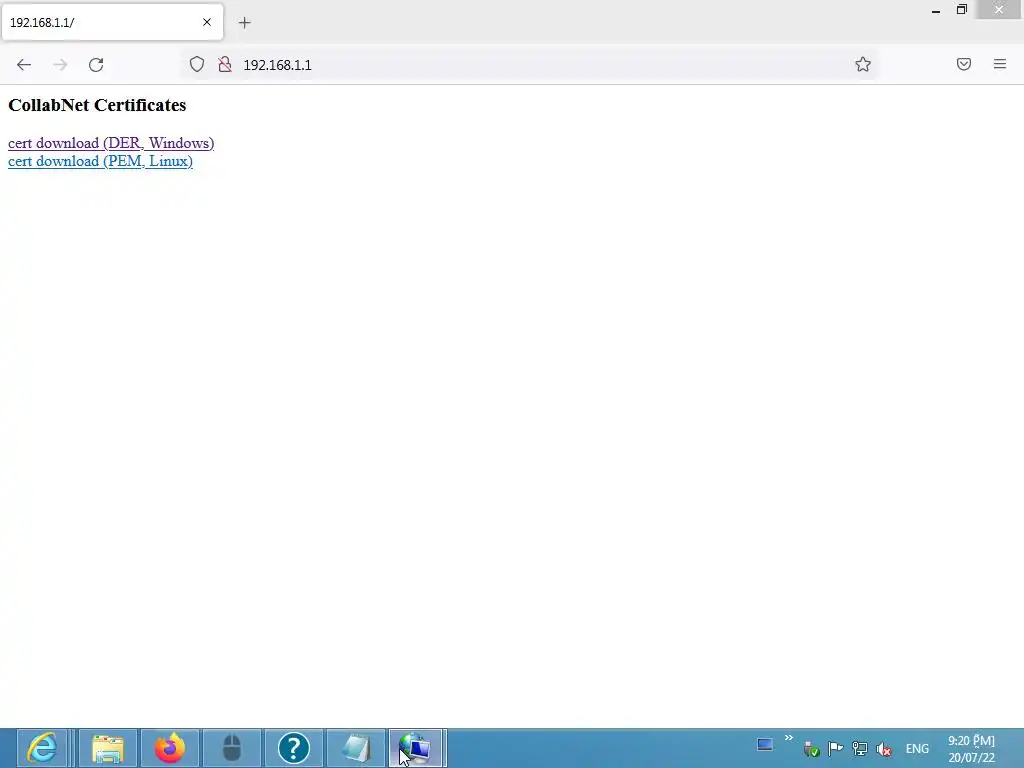Select the 192.168.1.1/ tab
This screenshot has height=768, width=1024.
(x=112, y=22)
